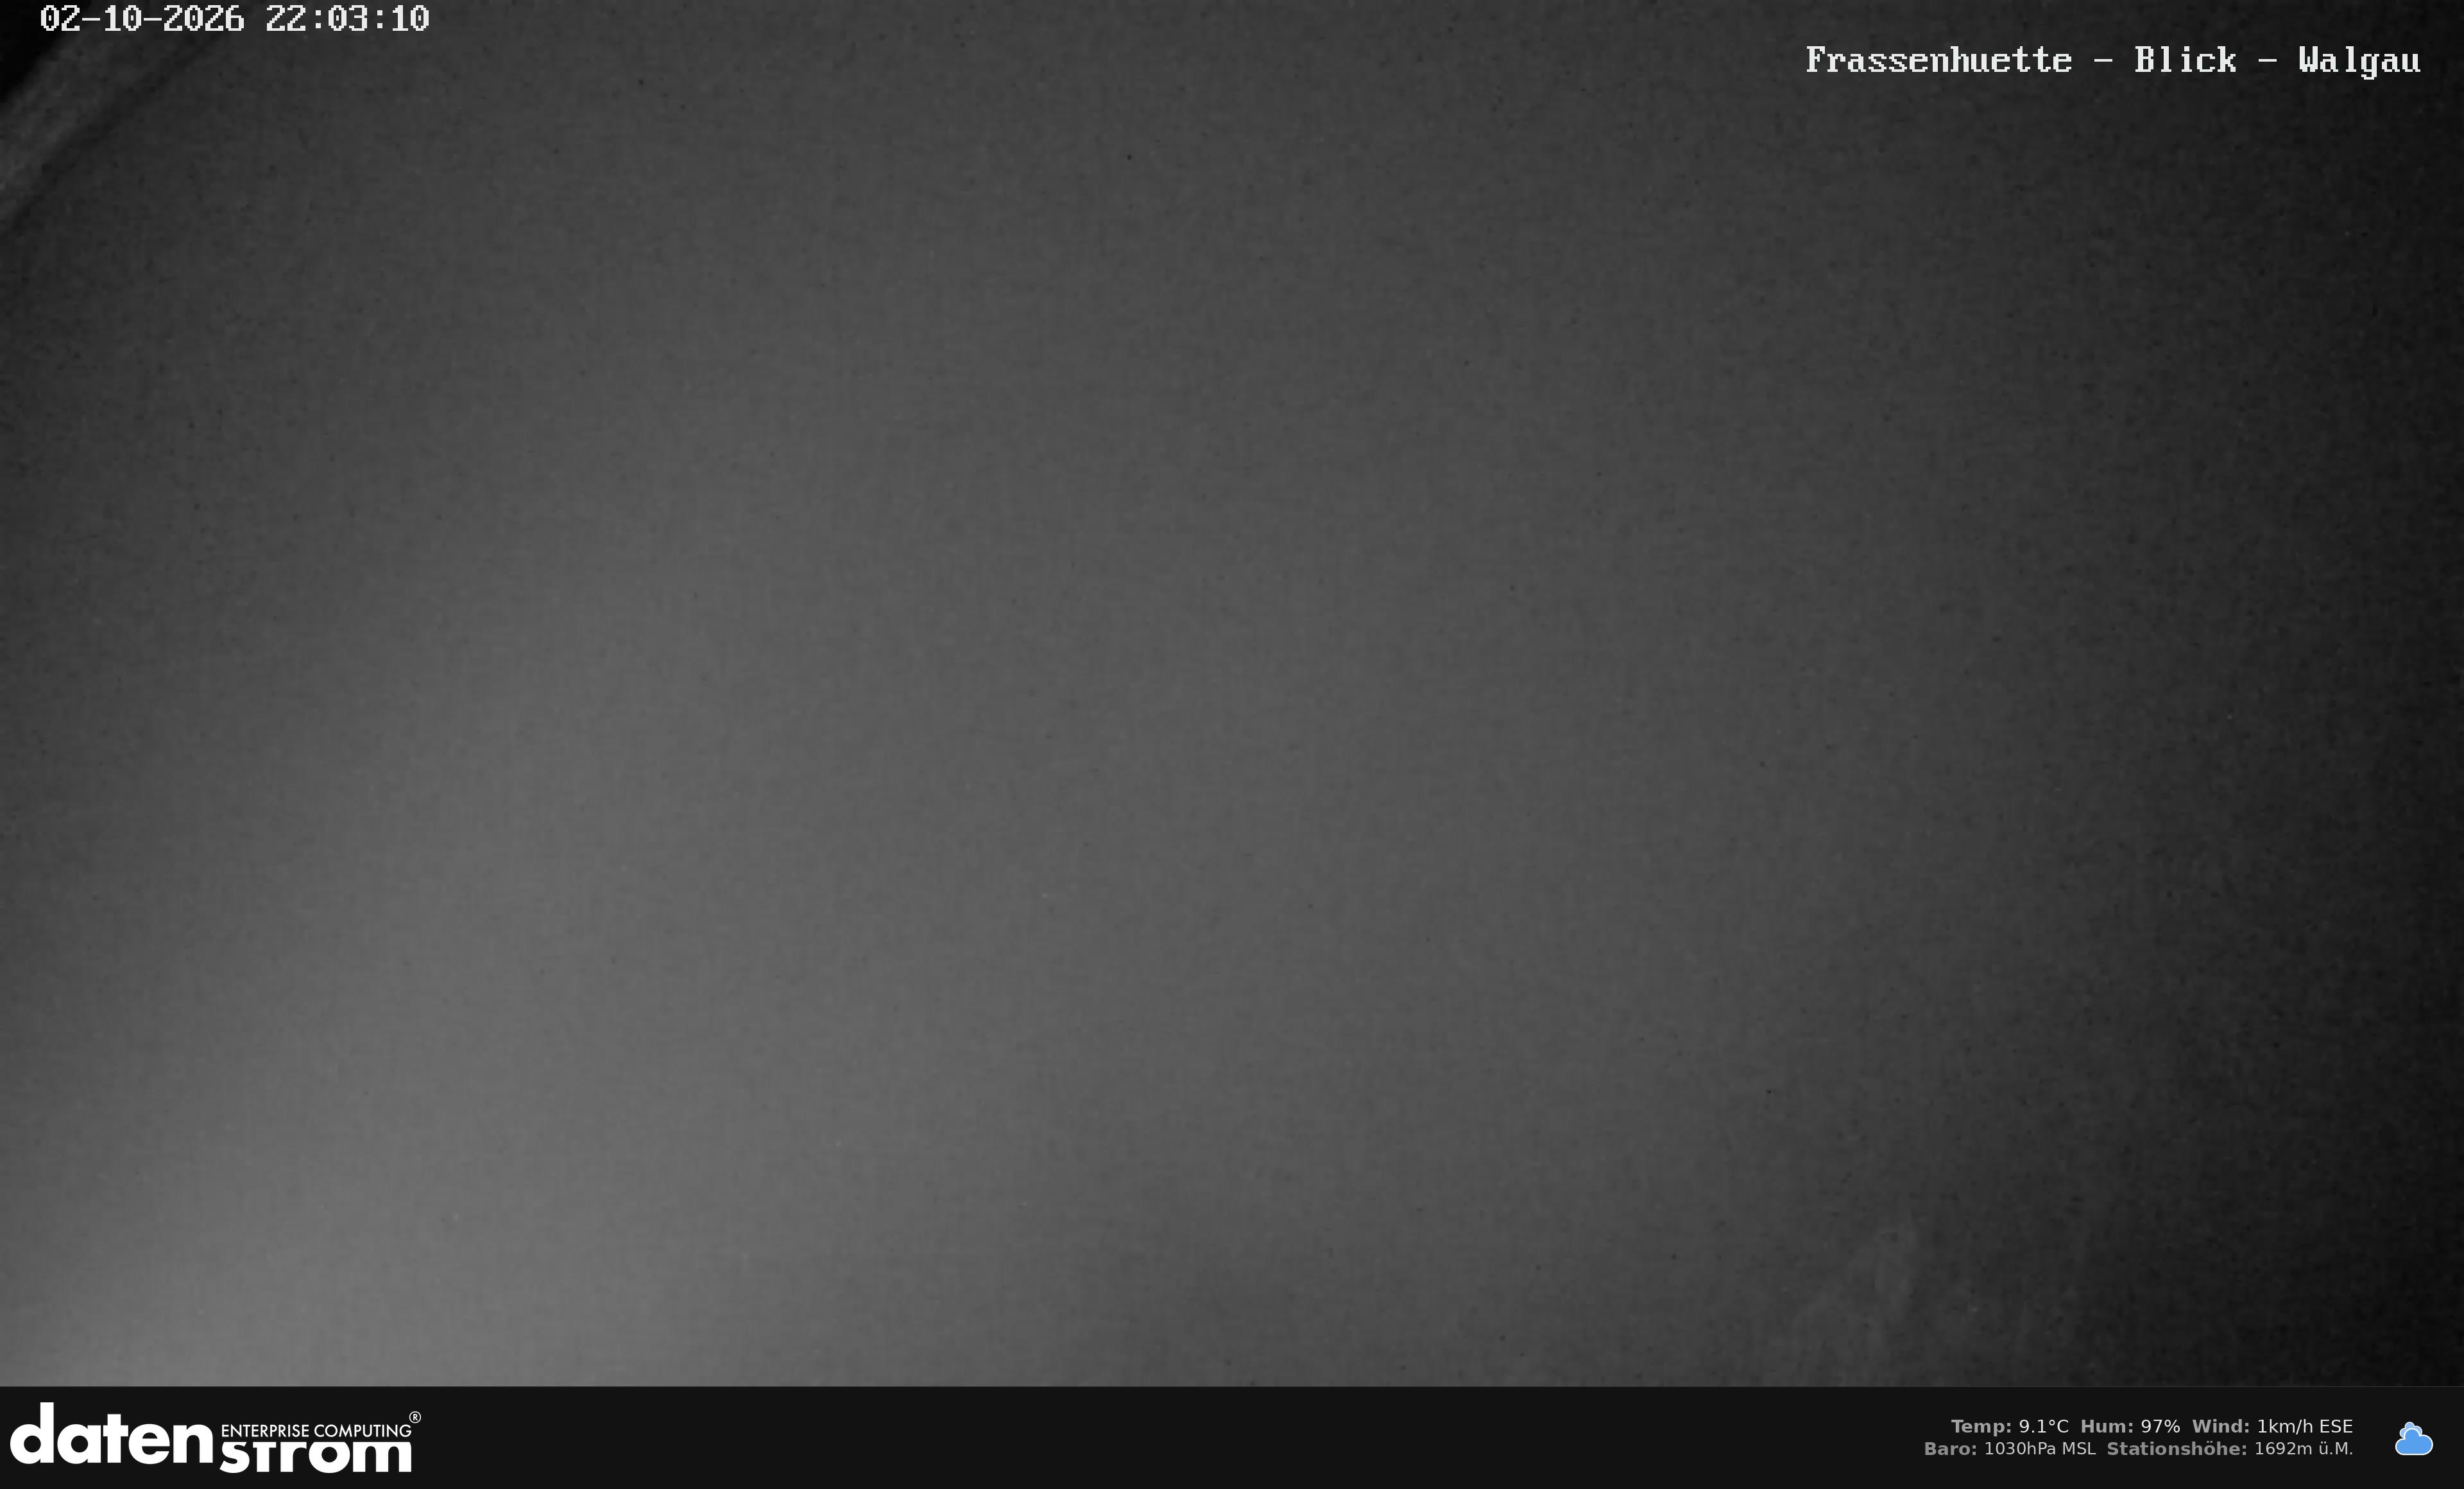The width and height of the screenshot is (2464, 1489).
Task: Click the Wind: 1km/h ESE reading
Action: [x=2272, y=1426]
